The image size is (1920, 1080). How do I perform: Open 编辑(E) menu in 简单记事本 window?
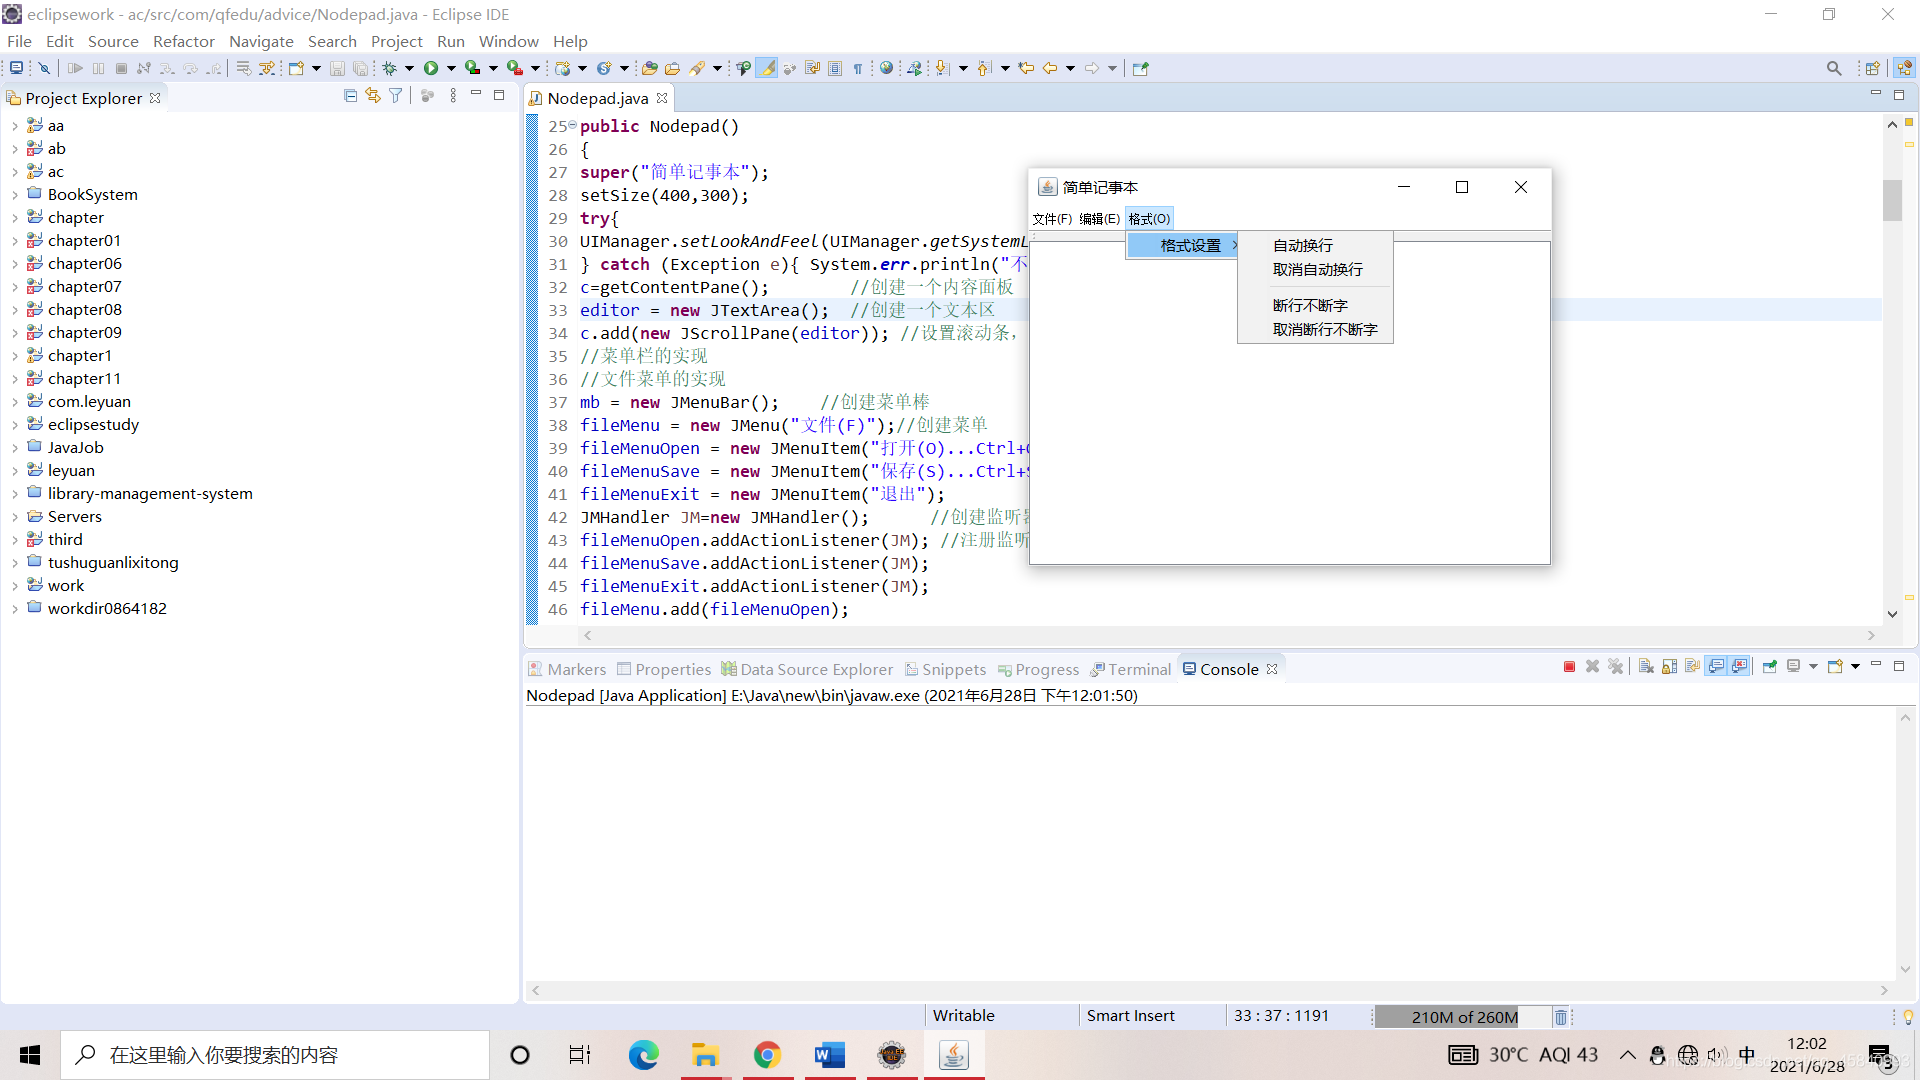[1099, 219]
